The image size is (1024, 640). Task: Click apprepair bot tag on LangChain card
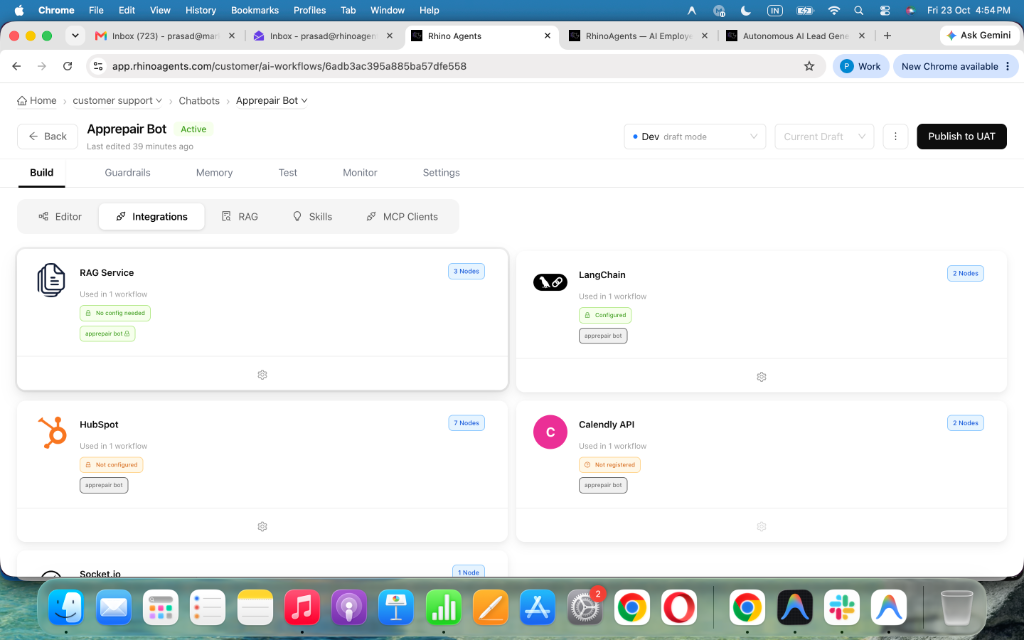(x=603, y=336)
